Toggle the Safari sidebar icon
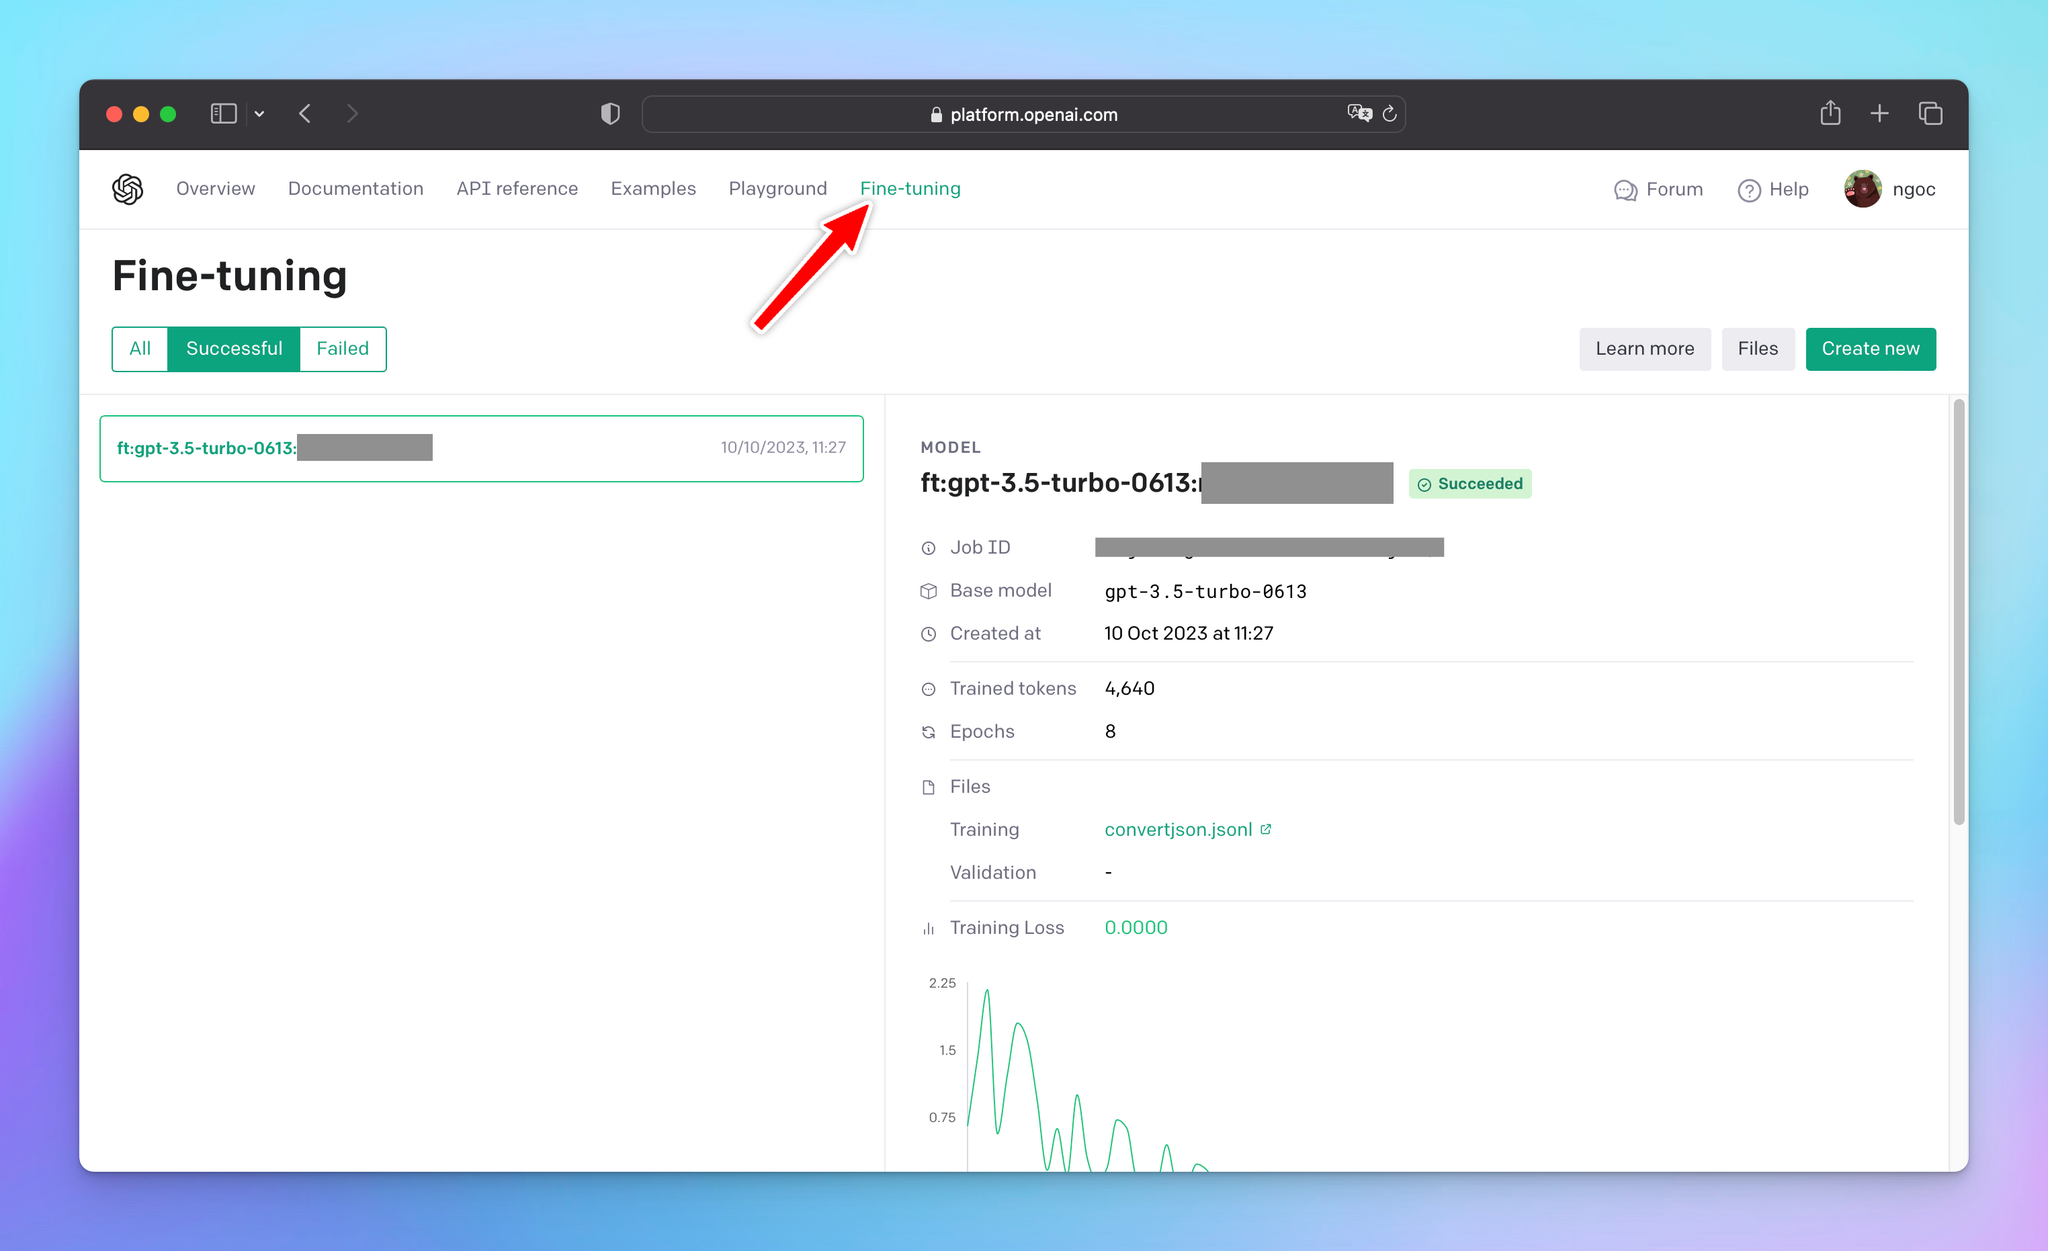Image resolution: width=2048 pixels, height=1251 pixels. pyautogui.click(x=223, y=114)
